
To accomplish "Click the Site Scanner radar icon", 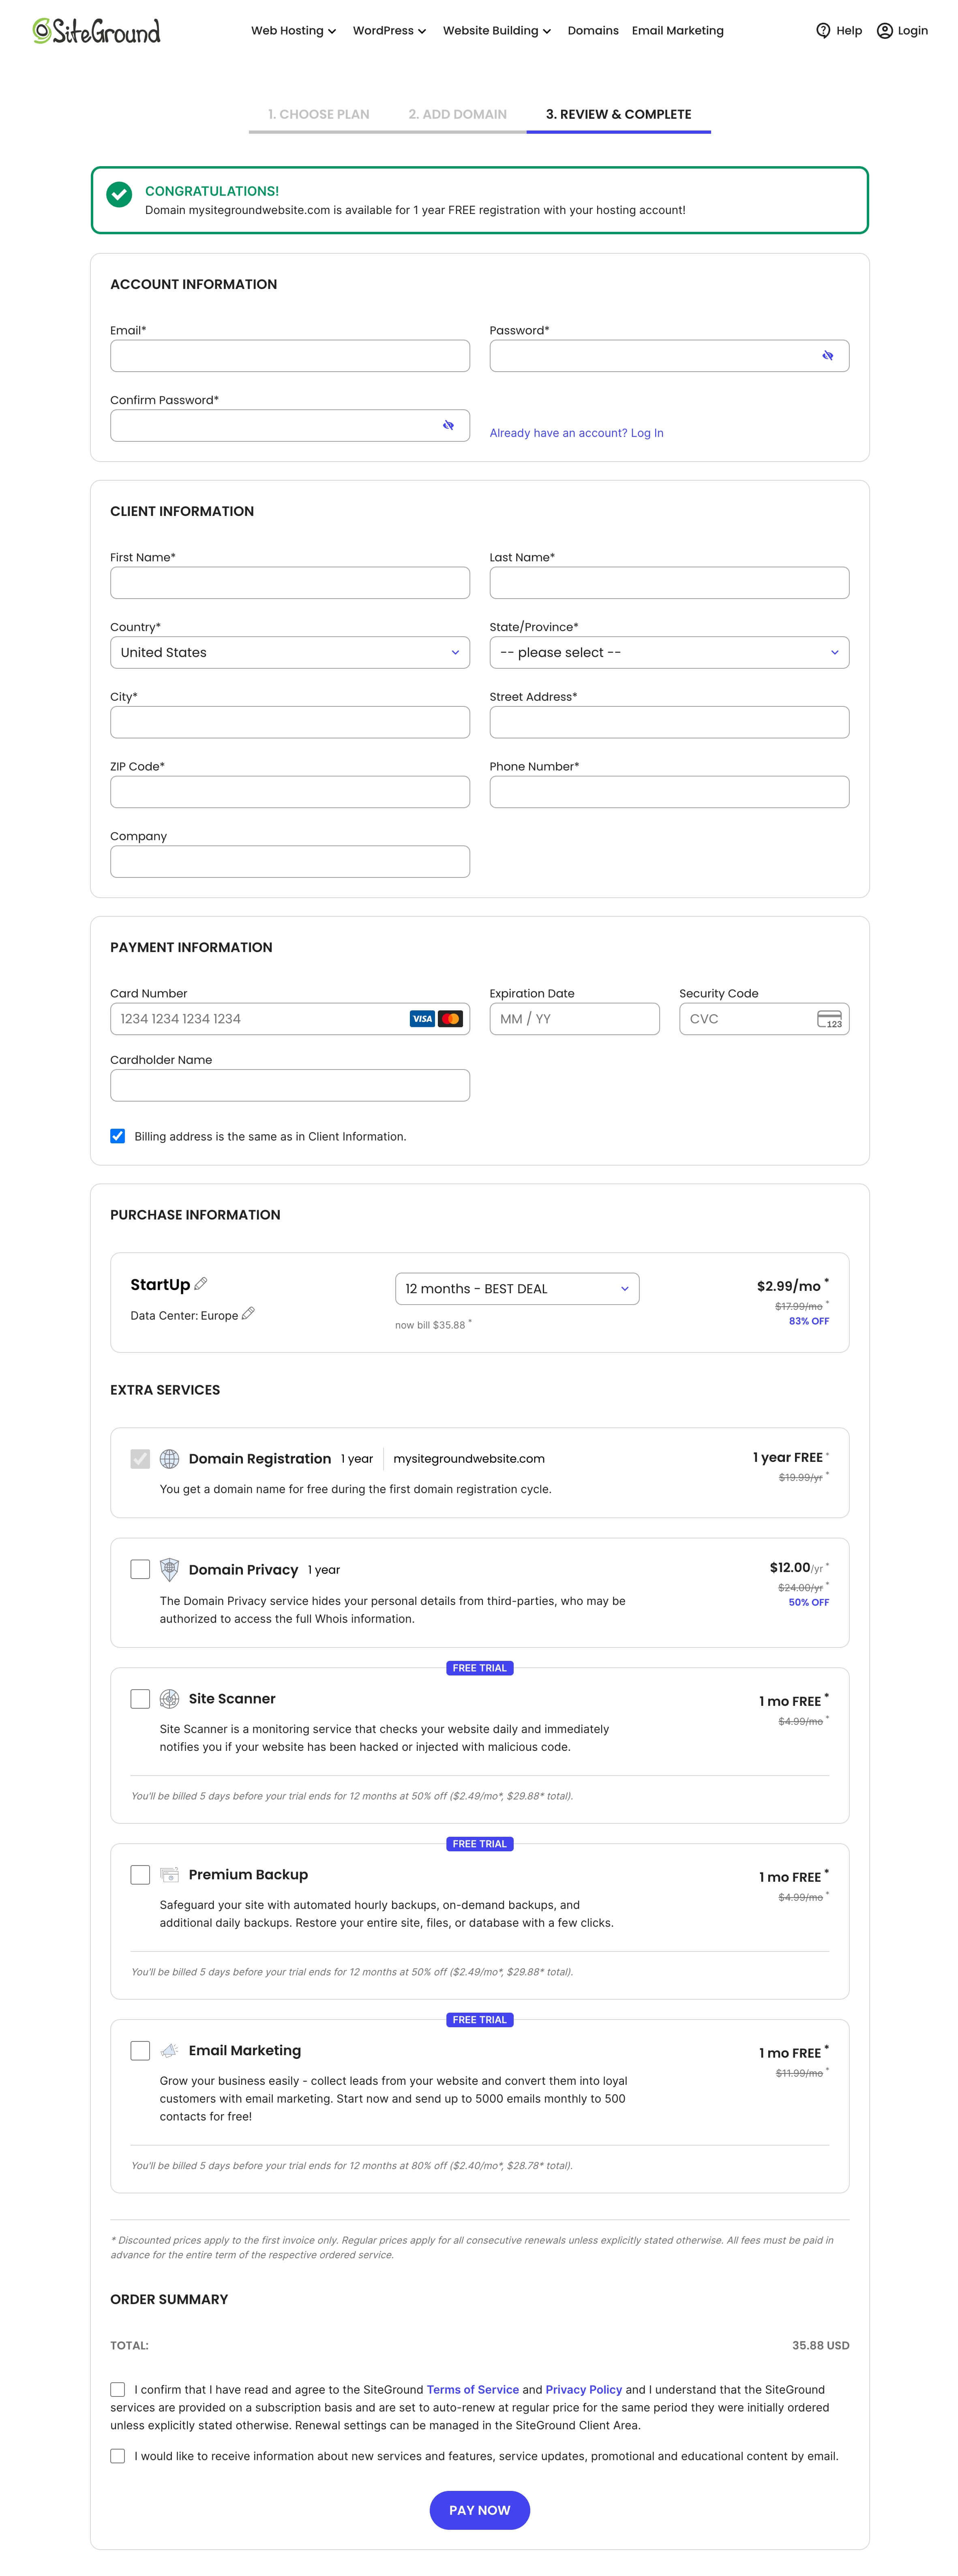I will pyautogui.click(x=170, y=1698).
